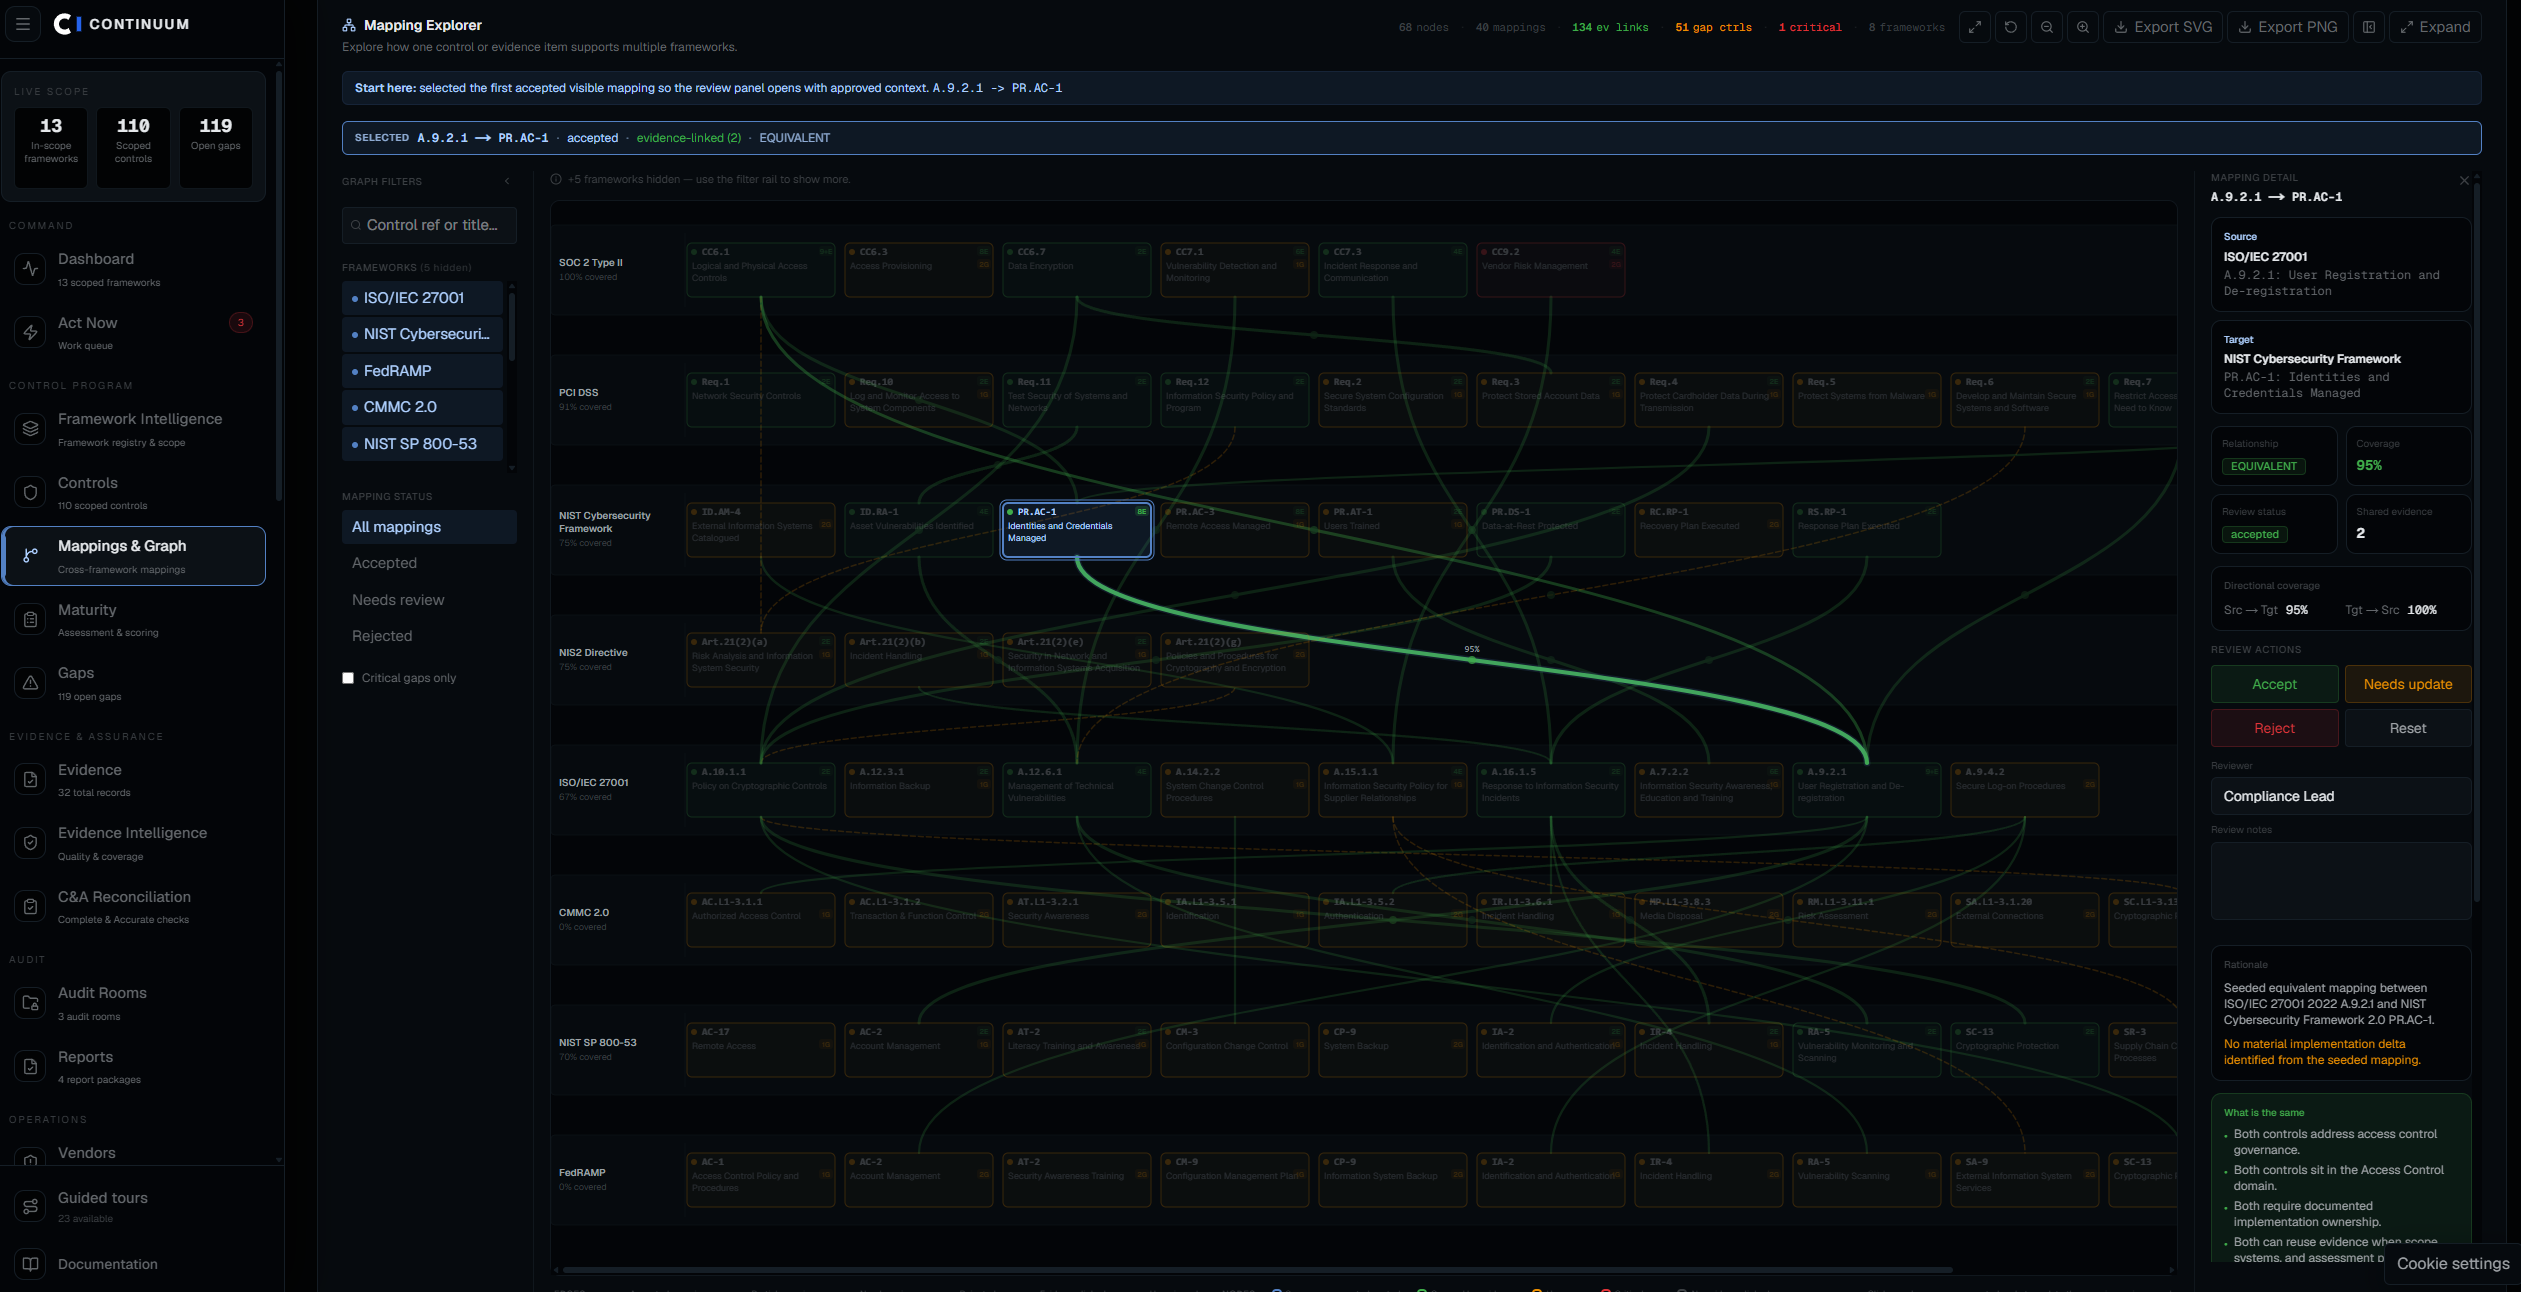Toggle side panel layout icon

2369,27
